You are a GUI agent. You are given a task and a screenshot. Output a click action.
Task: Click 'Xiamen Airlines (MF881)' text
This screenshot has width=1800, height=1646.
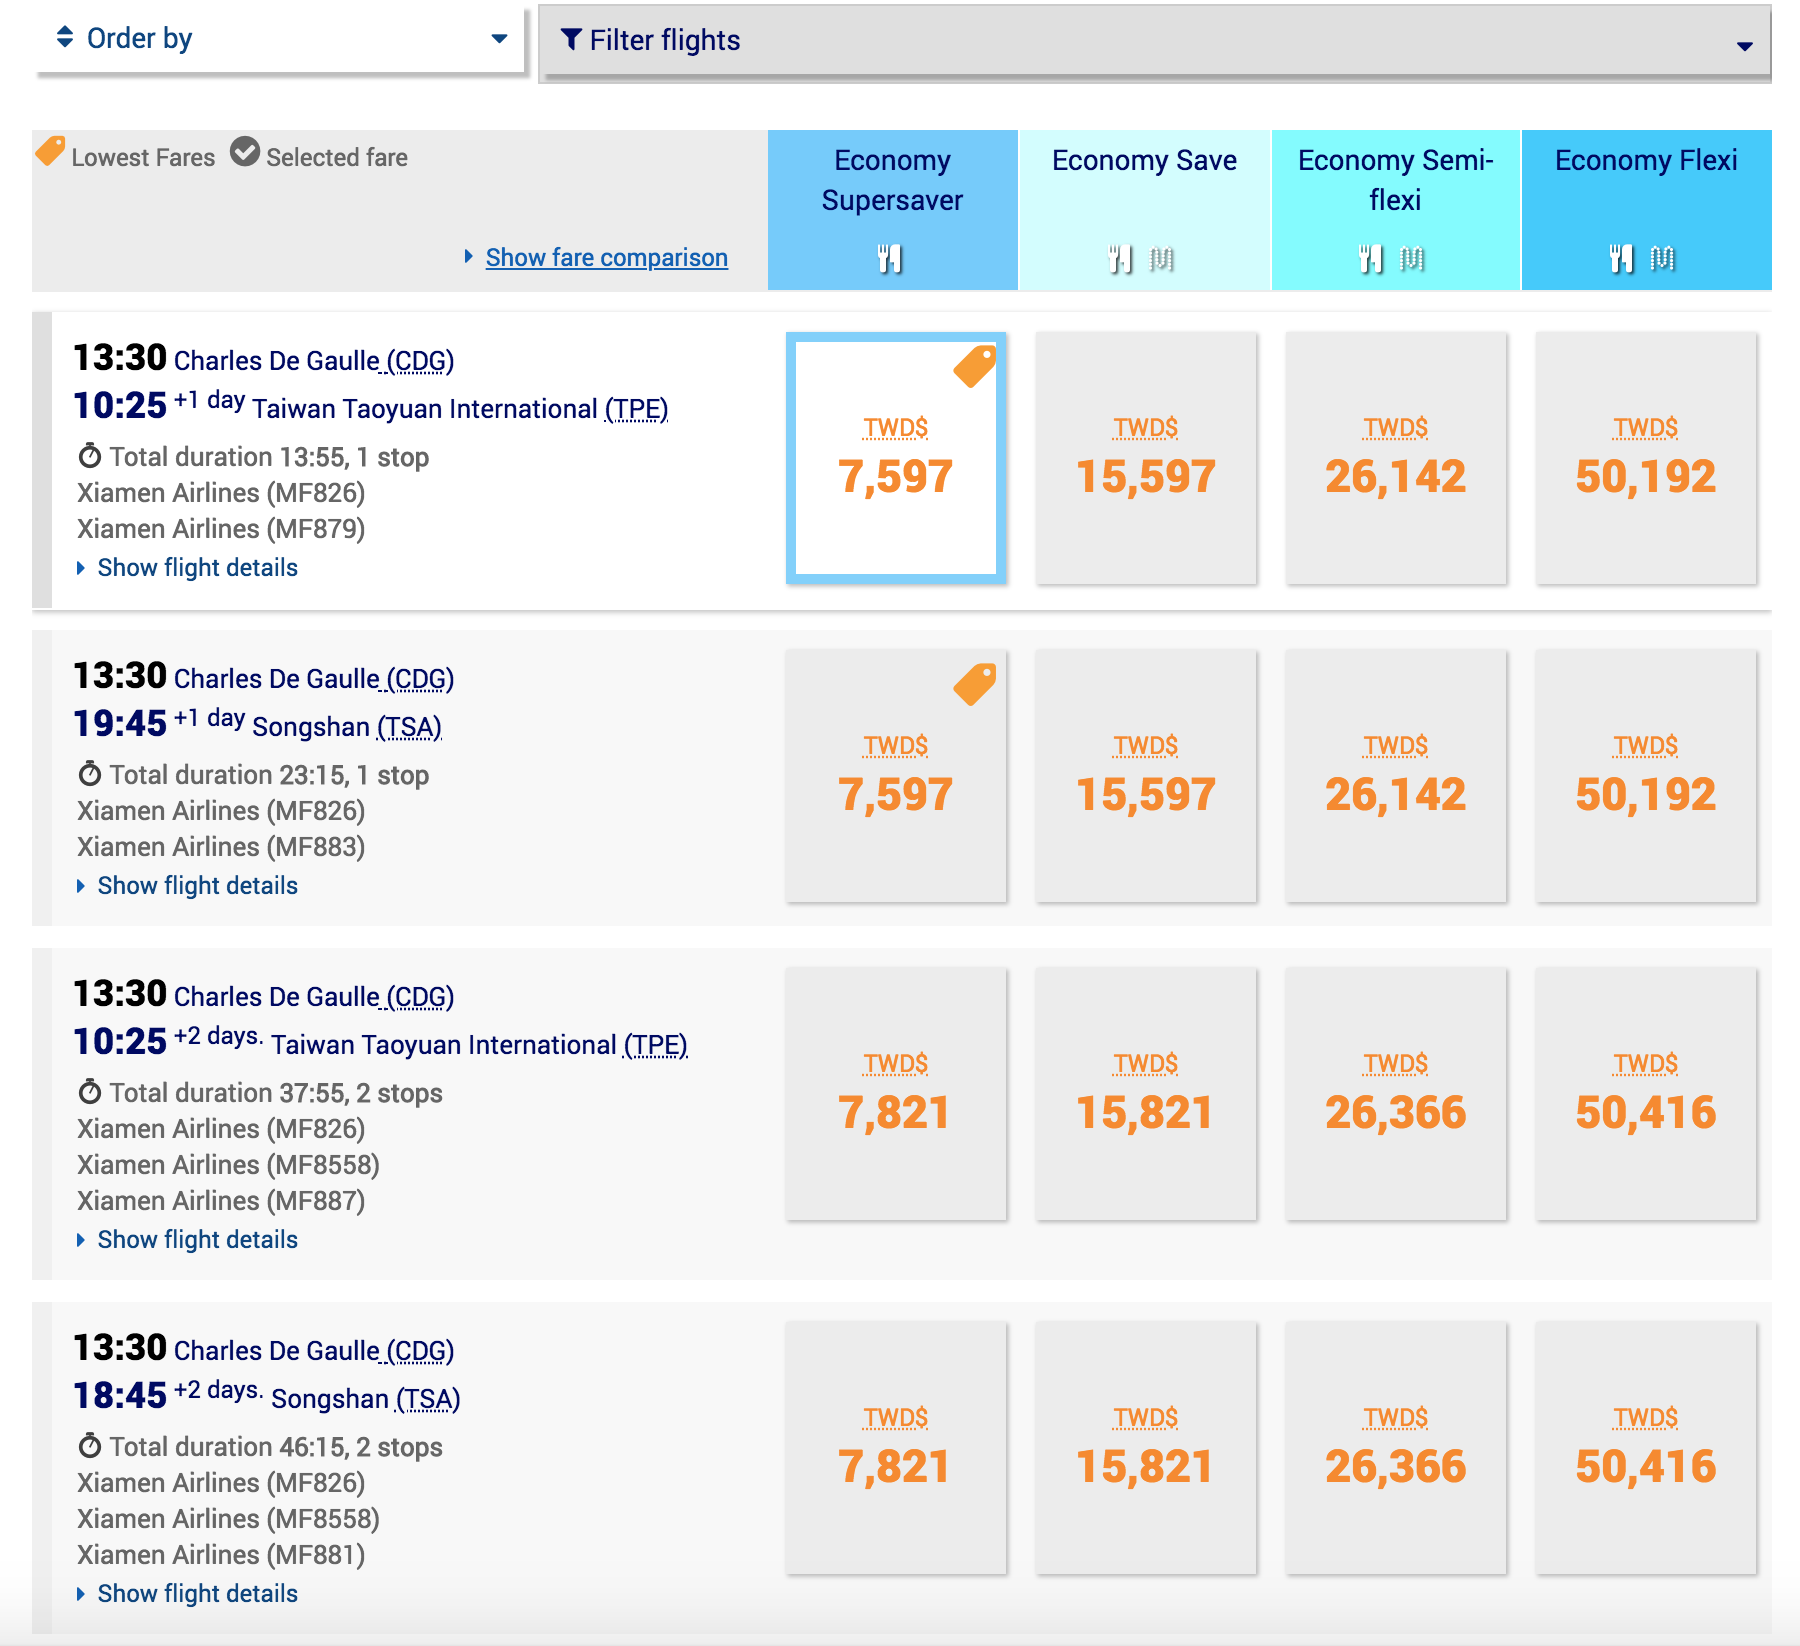(x=221, y=1555)
